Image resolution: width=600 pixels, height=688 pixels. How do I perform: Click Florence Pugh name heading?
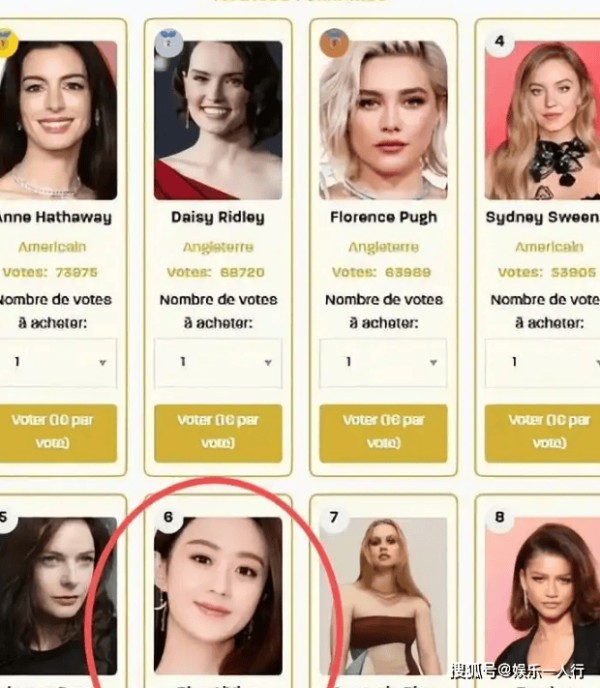pos(384,217)
